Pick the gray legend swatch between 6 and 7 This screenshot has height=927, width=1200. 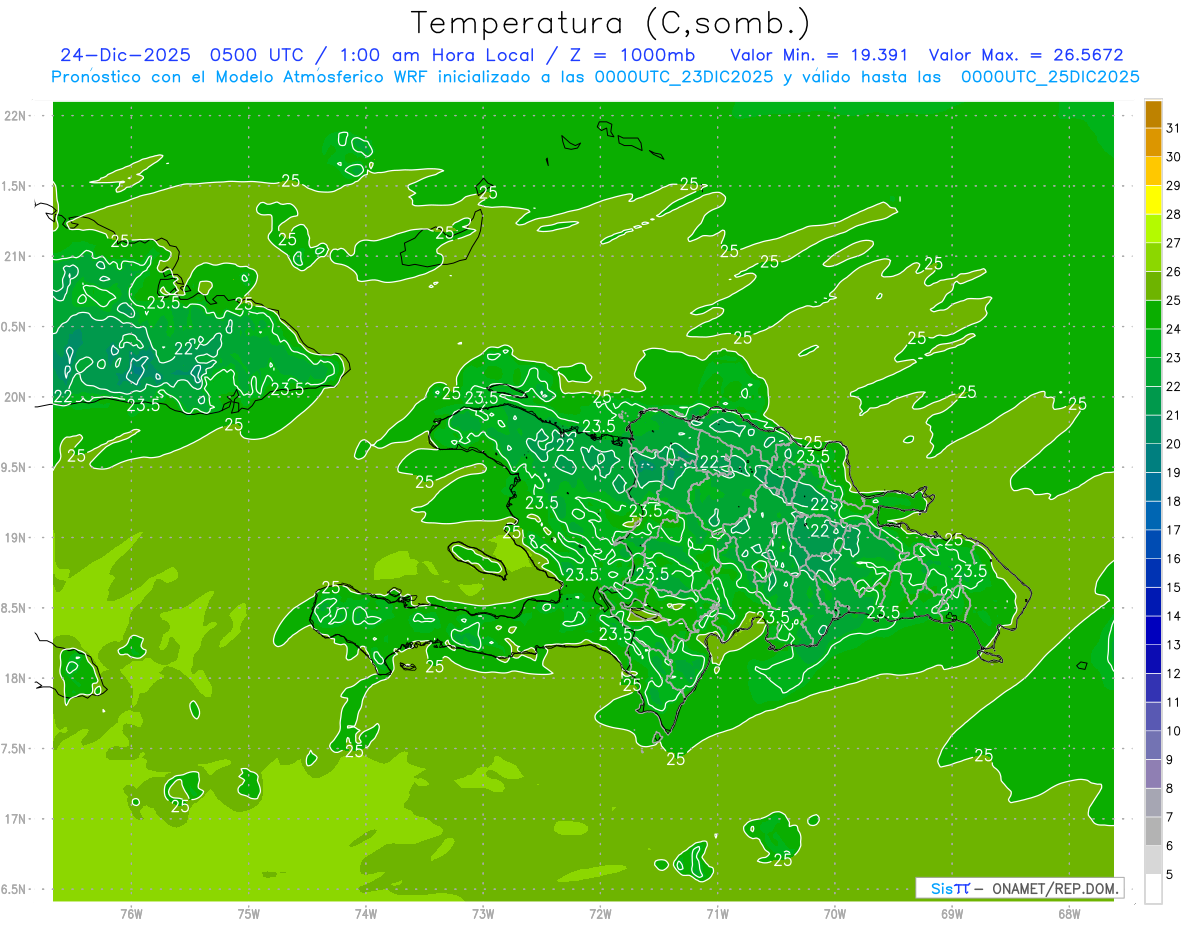(1153, 832)
